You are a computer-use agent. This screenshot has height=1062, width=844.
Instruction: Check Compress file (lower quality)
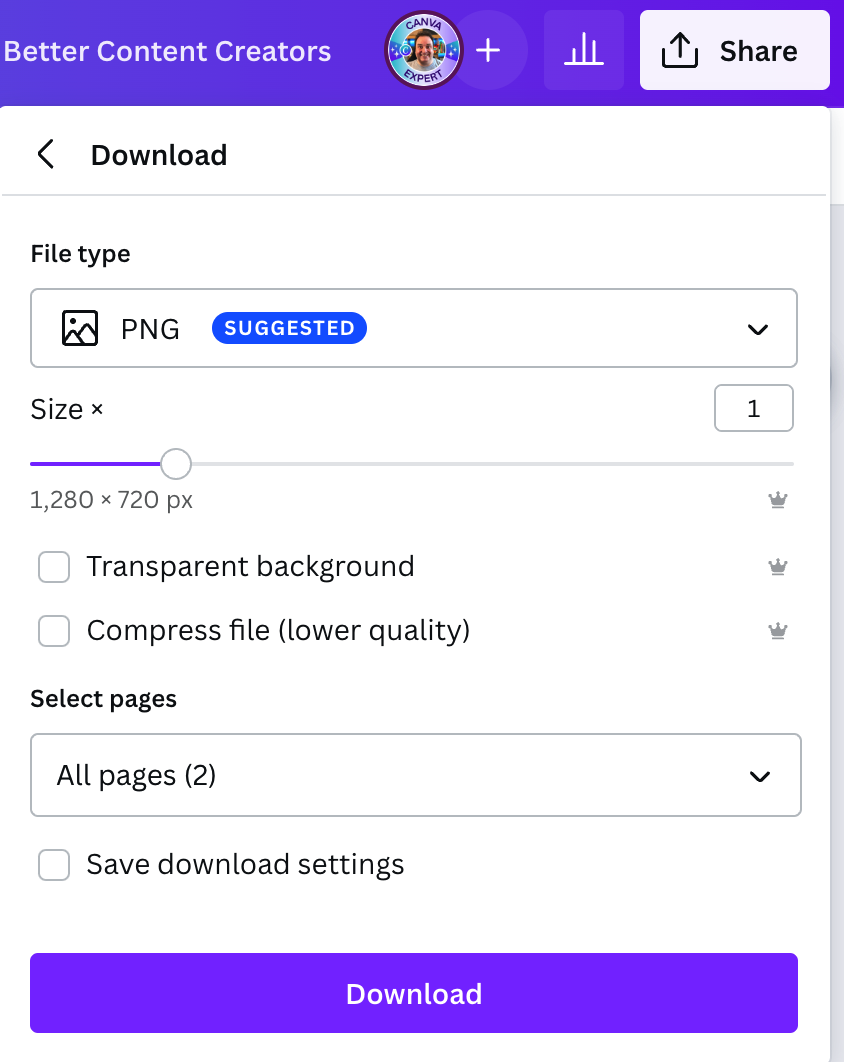54,630
